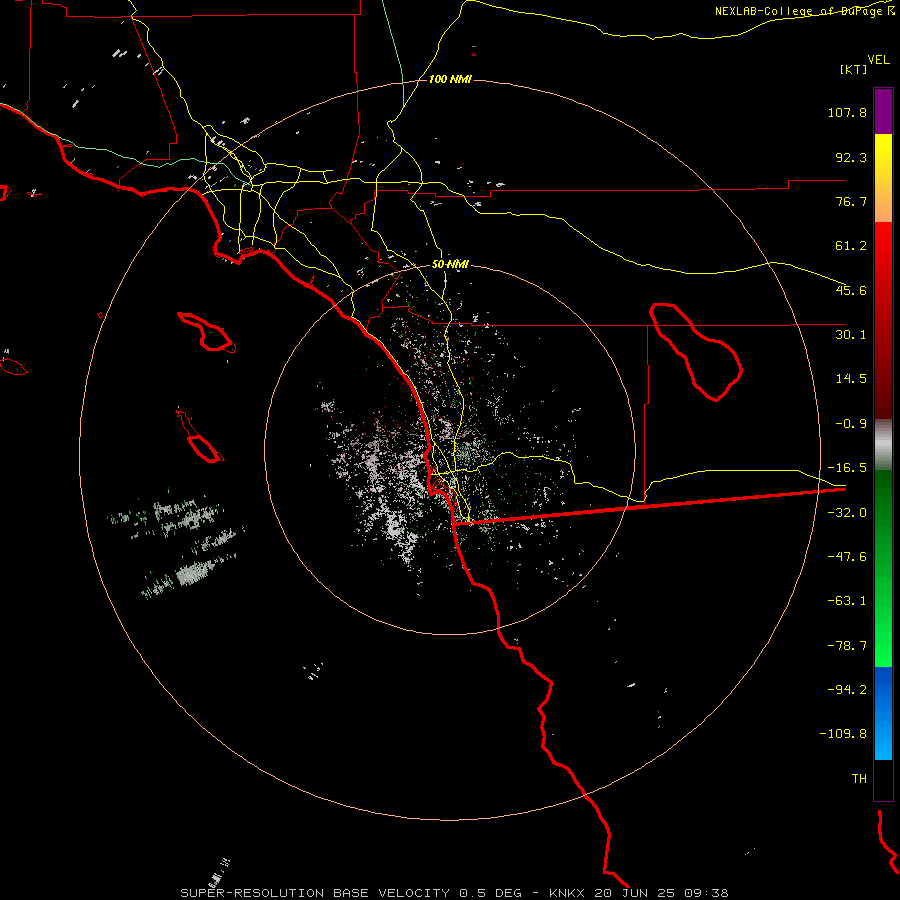Click the -32.0 velocity scale value
This screenshot has width=900, height=900.
(847, 513)
